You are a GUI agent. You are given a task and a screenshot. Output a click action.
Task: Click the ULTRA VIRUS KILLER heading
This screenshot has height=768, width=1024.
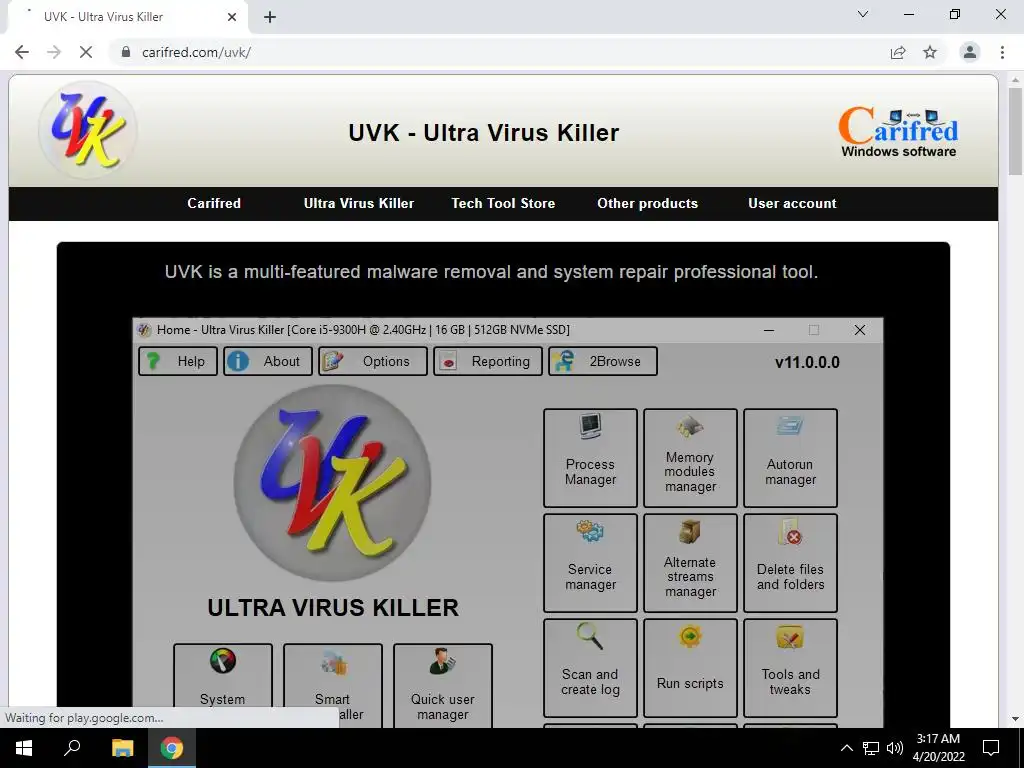(x=333, y=607)
